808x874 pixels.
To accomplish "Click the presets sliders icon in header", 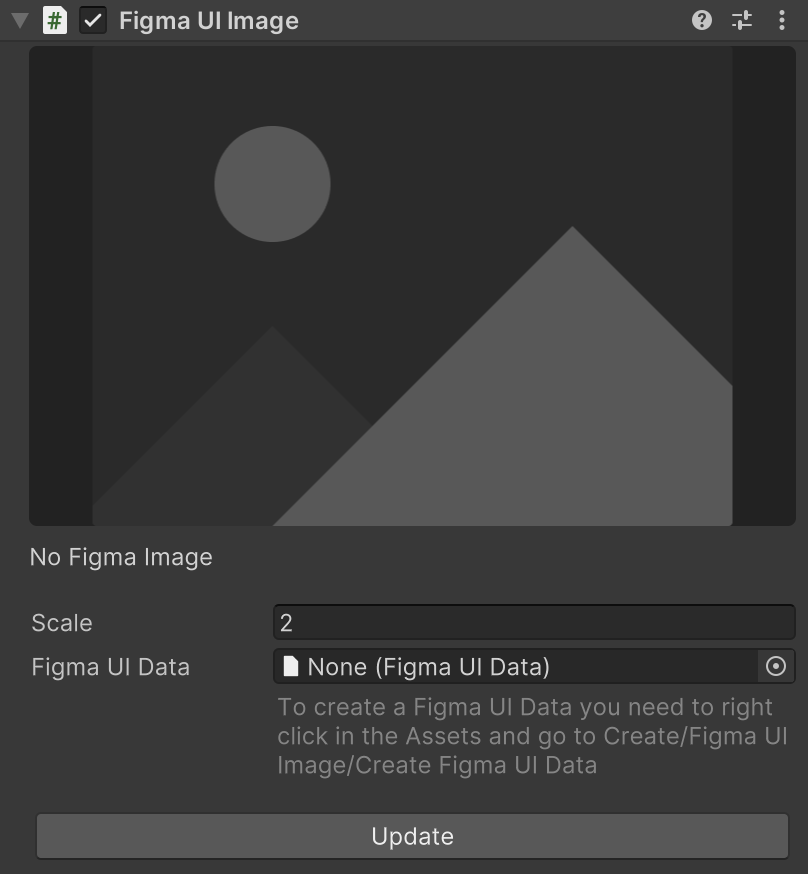I will 742,20.
